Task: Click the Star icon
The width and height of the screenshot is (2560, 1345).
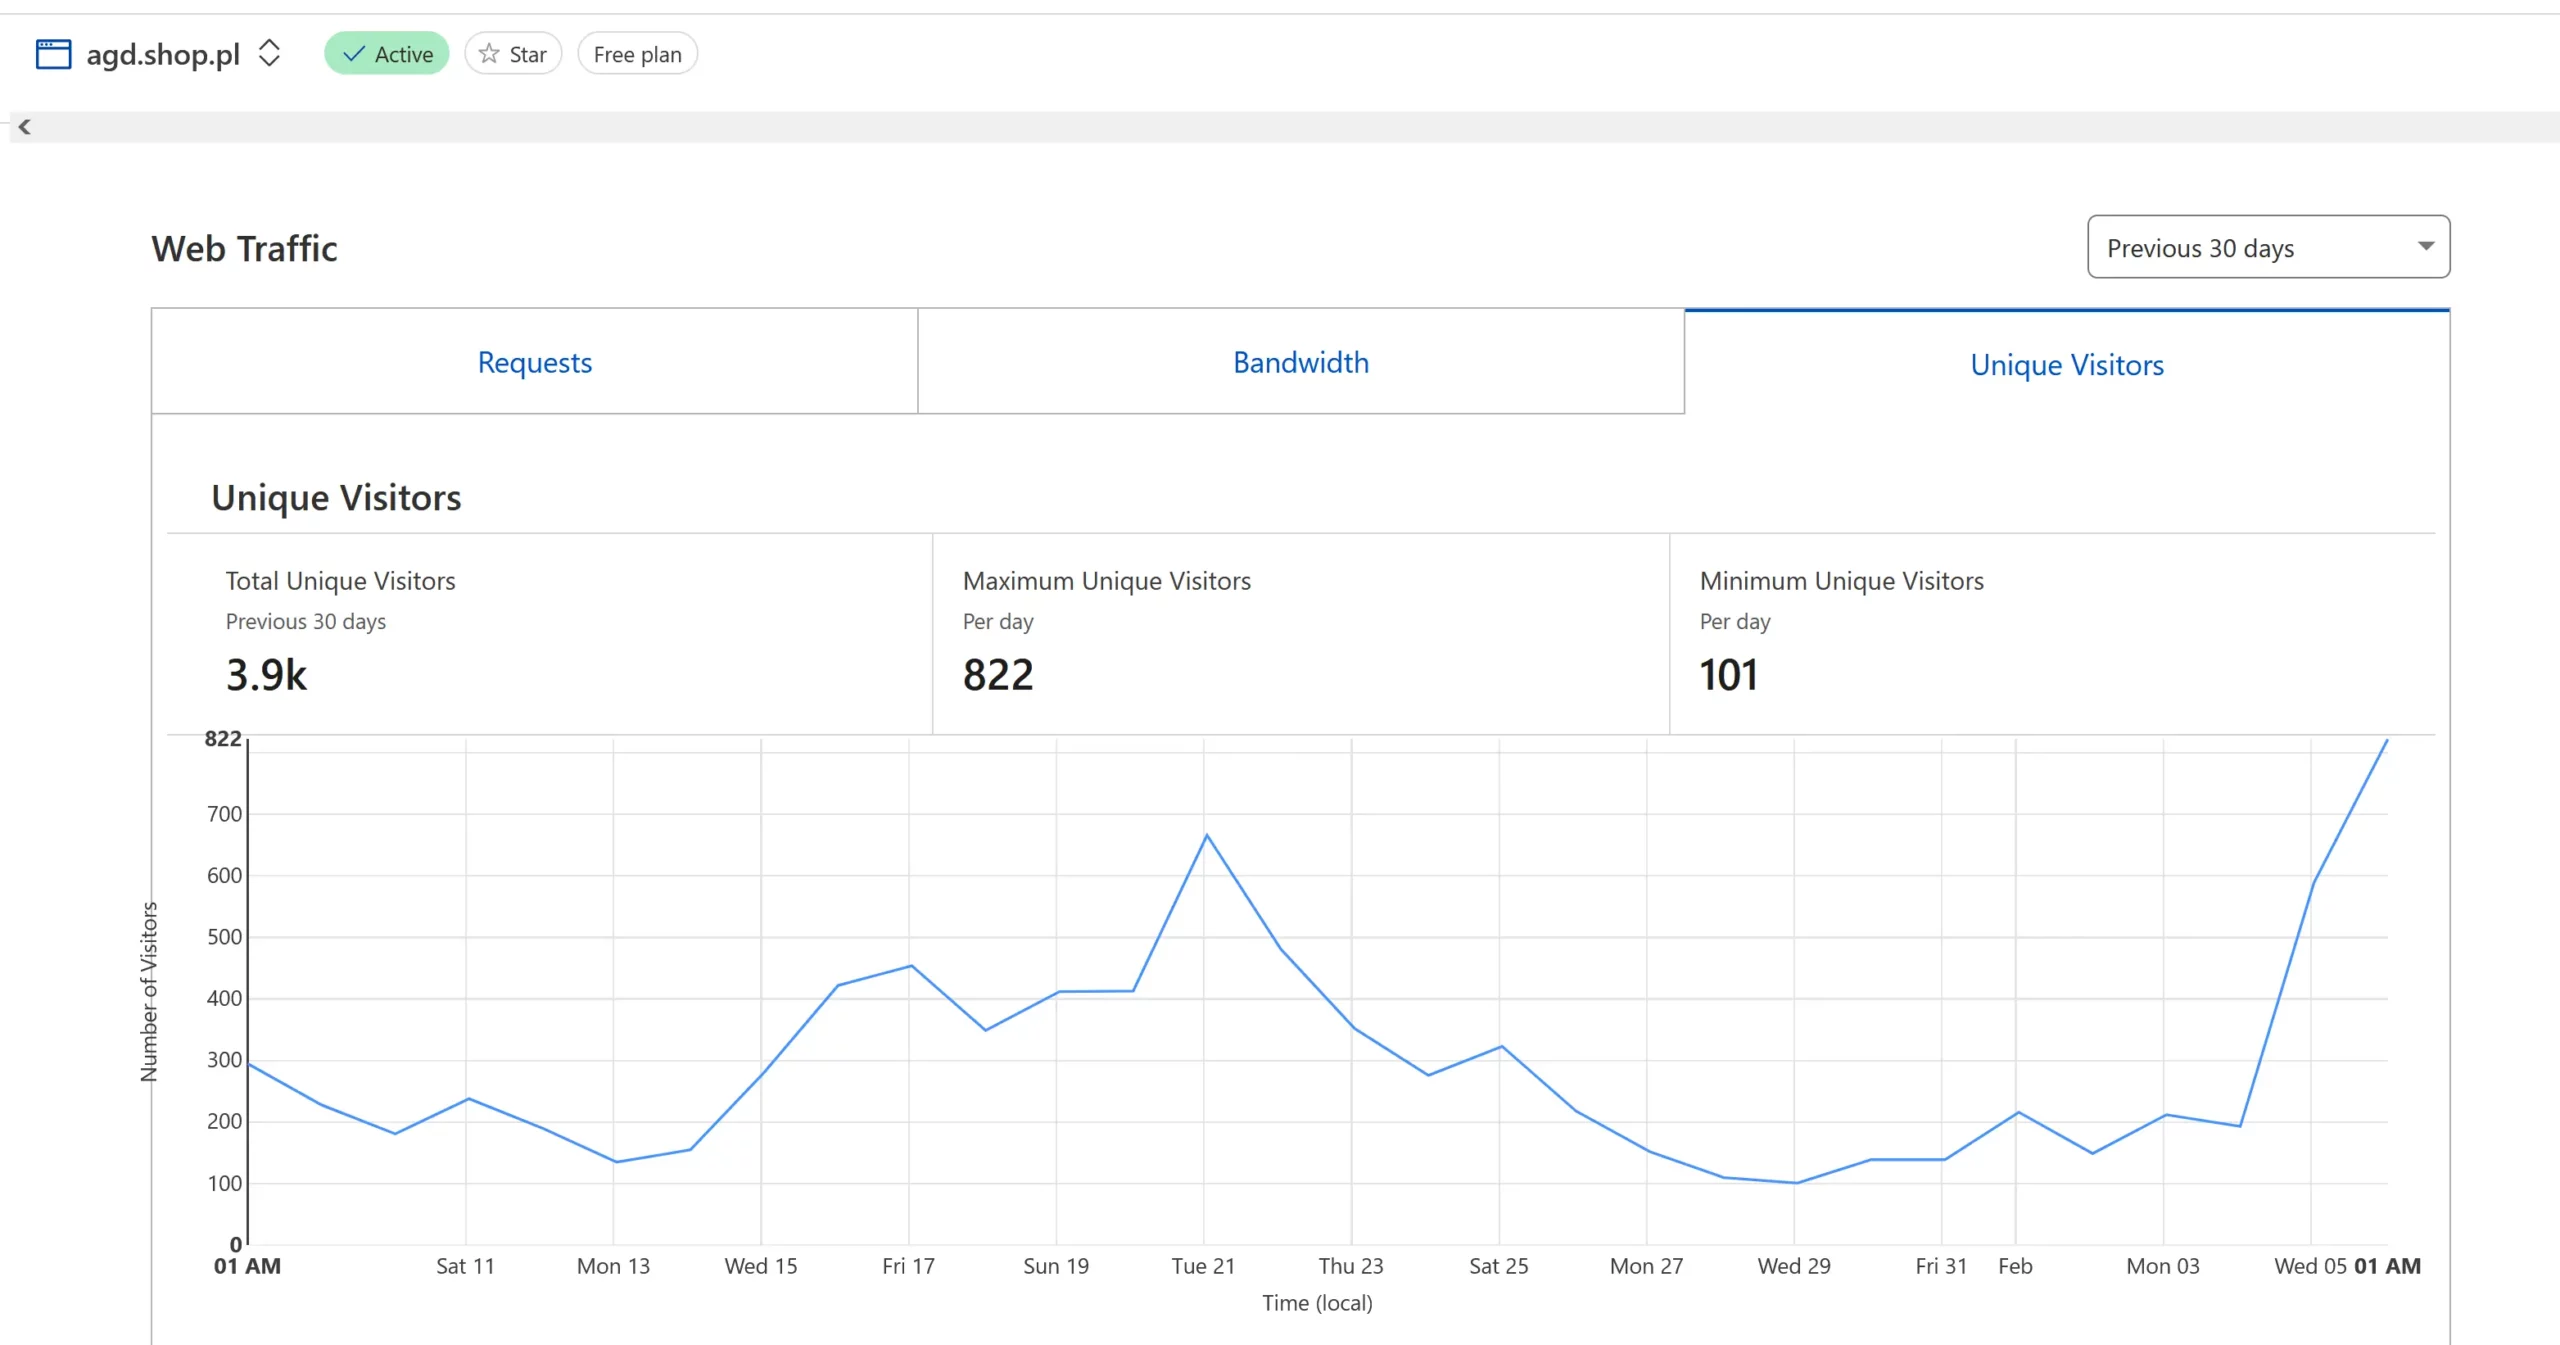Action: [489, 54]
